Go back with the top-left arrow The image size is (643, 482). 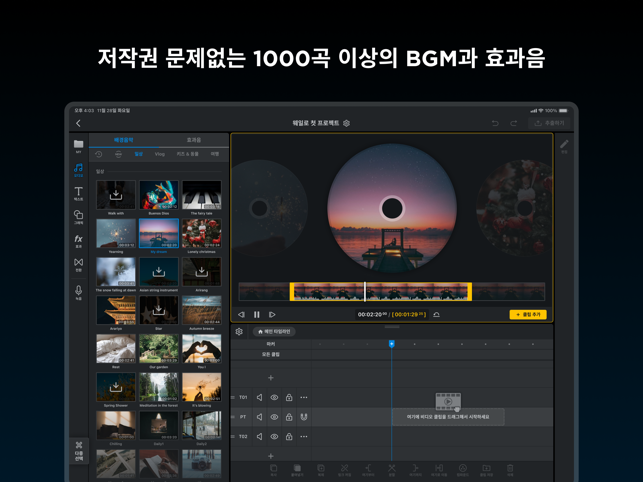click(78, 123)
